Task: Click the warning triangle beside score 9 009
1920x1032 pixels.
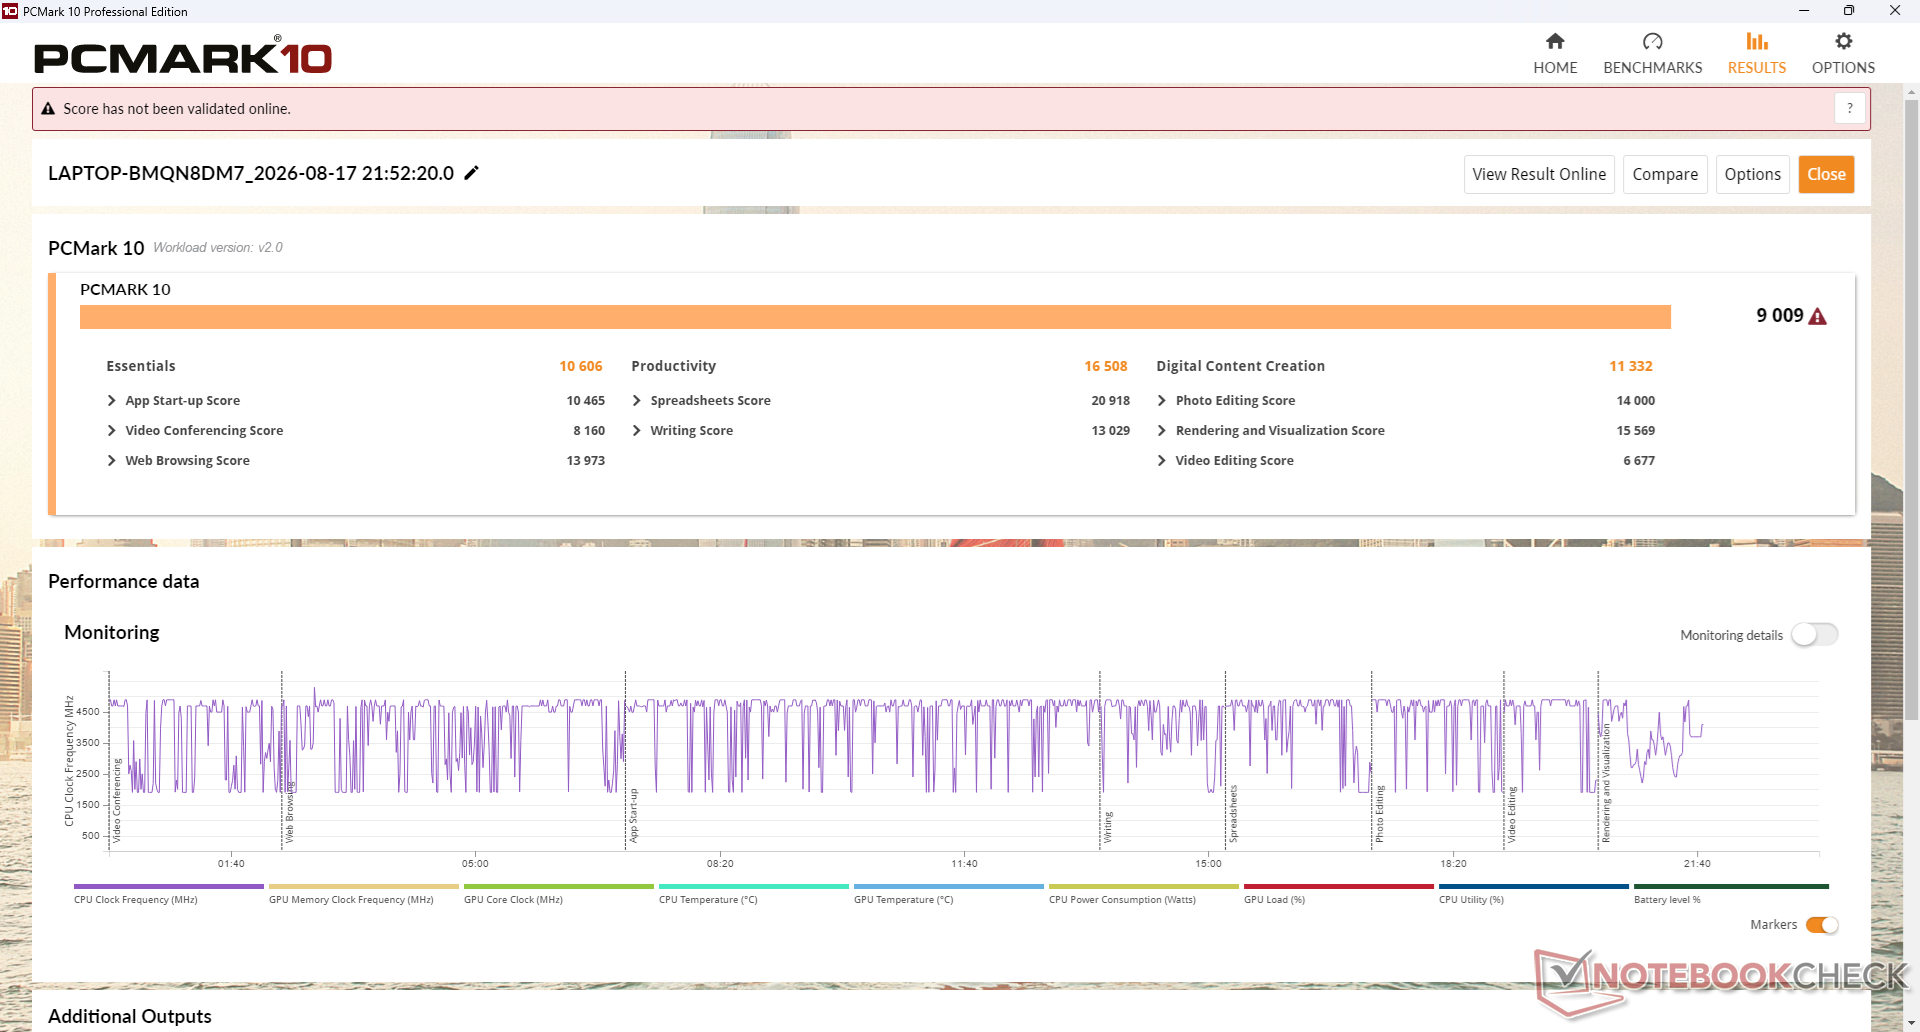Action: click(x=1818, y=316)
